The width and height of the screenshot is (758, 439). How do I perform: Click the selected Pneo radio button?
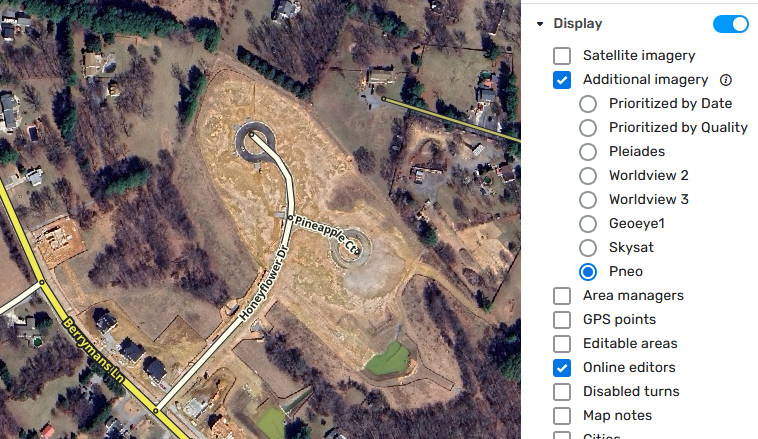pos(588,272)
